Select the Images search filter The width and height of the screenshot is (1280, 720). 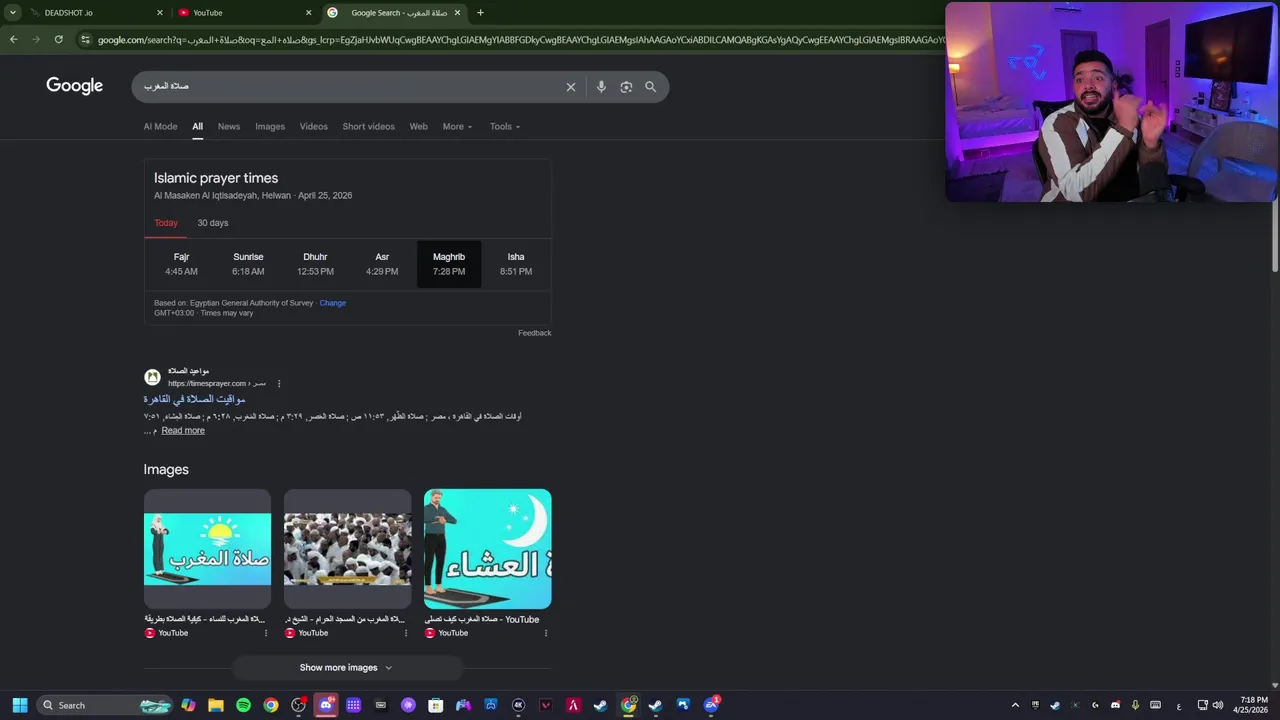tap(270, 127)
